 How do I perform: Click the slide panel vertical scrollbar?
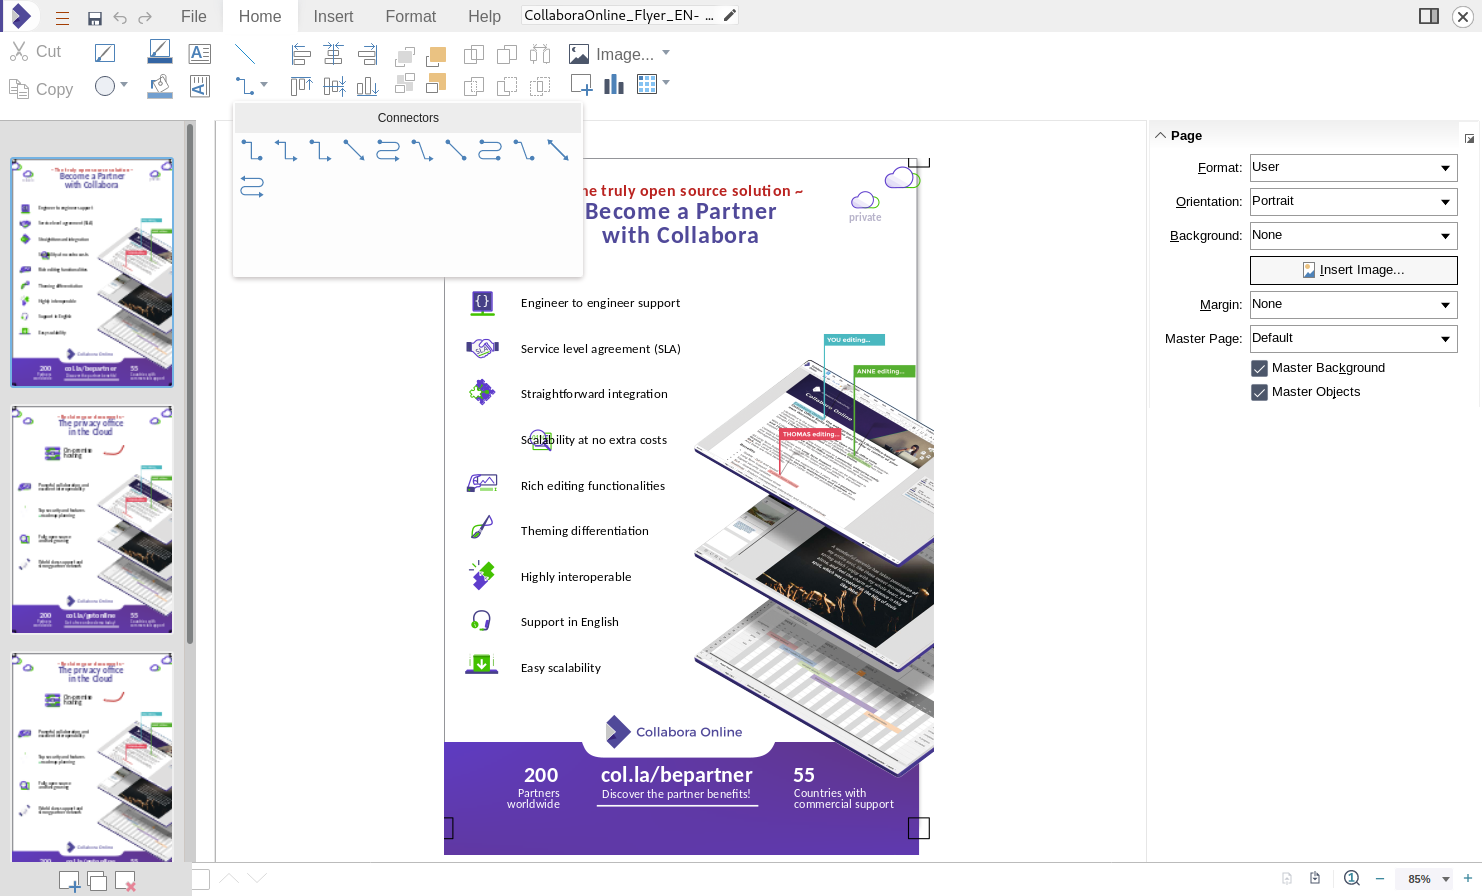tap(190, 383)
